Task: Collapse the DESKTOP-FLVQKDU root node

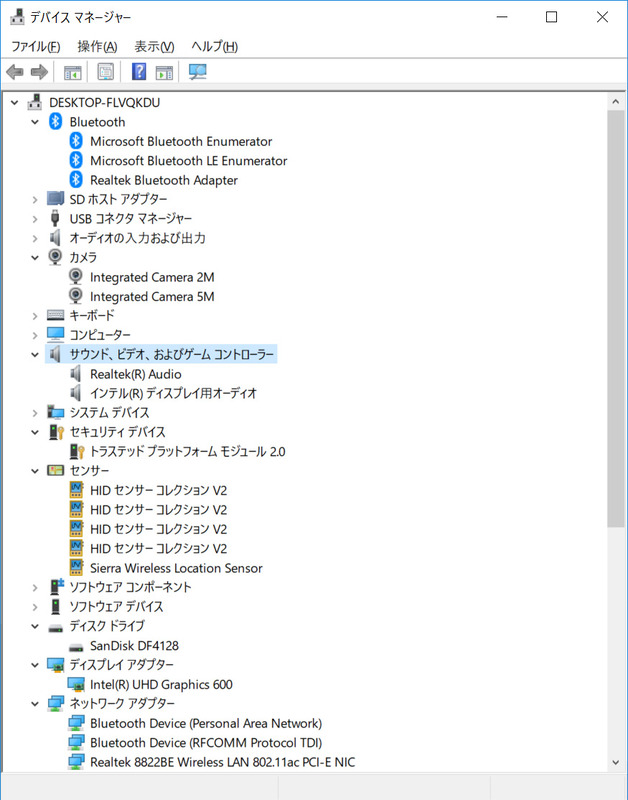Action: (x=15, y=103)
